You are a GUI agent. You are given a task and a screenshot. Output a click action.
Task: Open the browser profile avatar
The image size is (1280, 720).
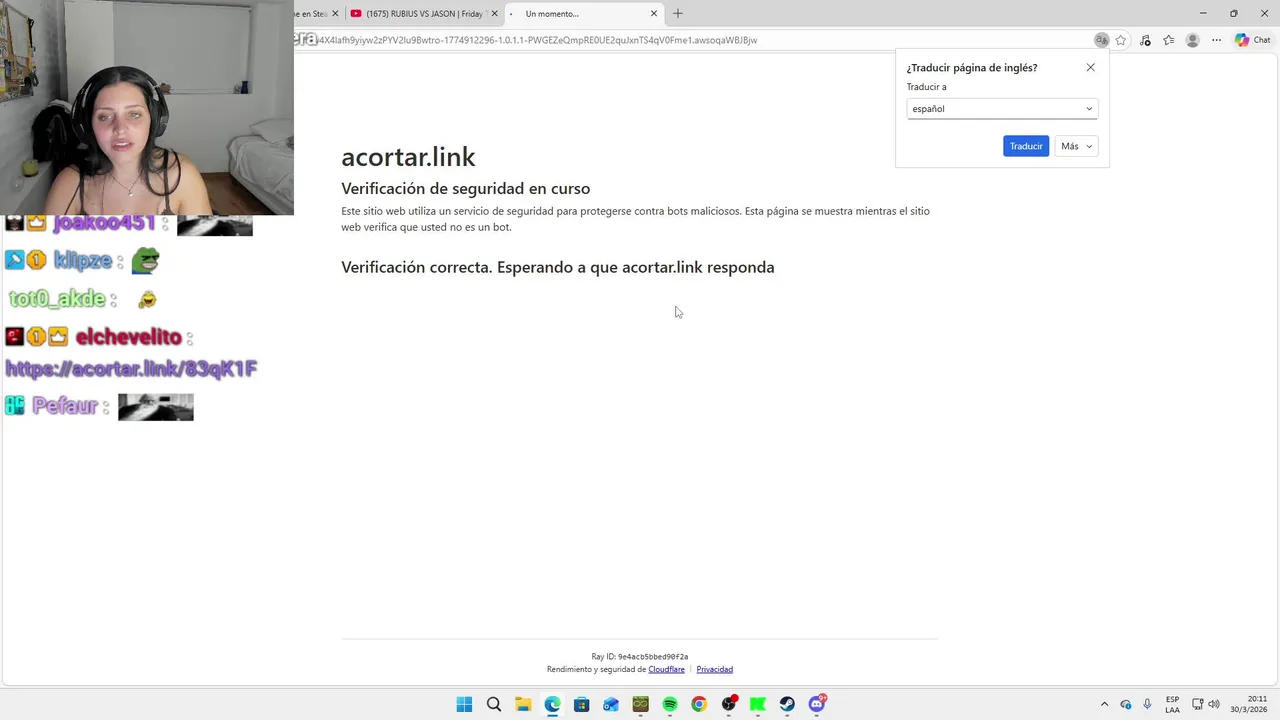1192,40
